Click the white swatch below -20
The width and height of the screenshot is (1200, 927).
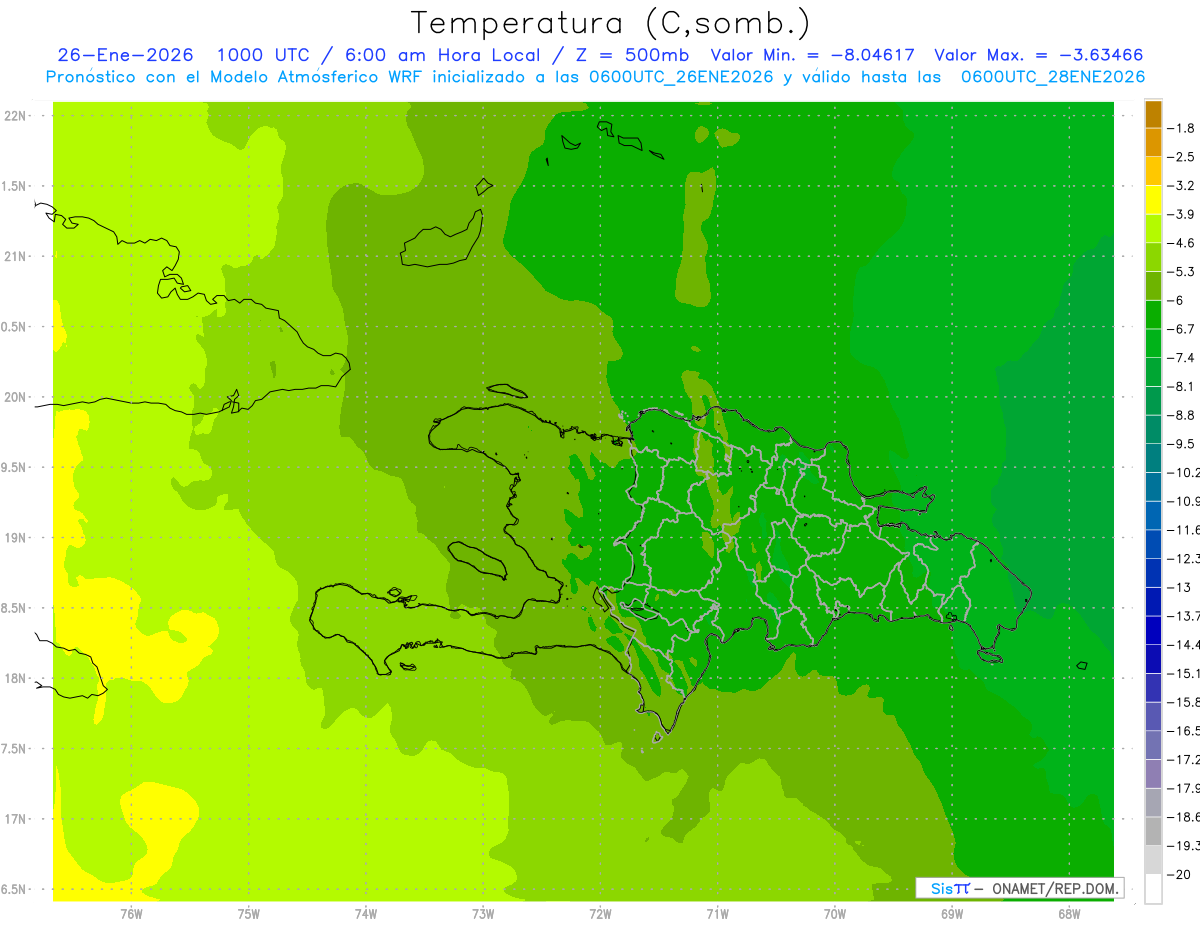1153,889
